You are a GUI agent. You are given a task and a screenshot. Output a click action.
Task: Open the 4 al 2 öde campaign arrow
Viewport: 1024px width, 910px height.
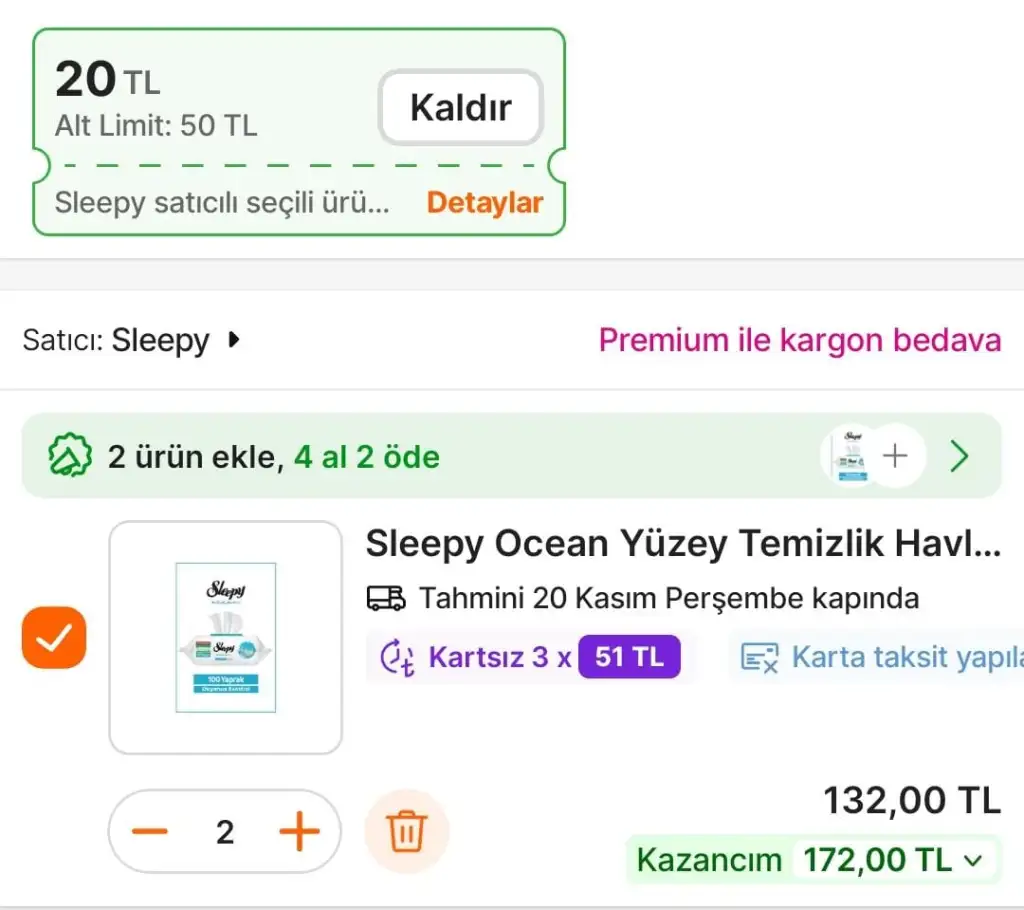click(x=959, y=457)
